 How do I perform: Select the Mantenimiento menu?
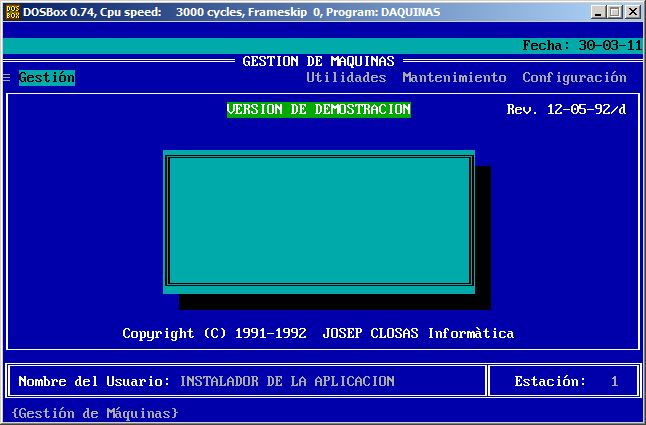tap(454, 78)
